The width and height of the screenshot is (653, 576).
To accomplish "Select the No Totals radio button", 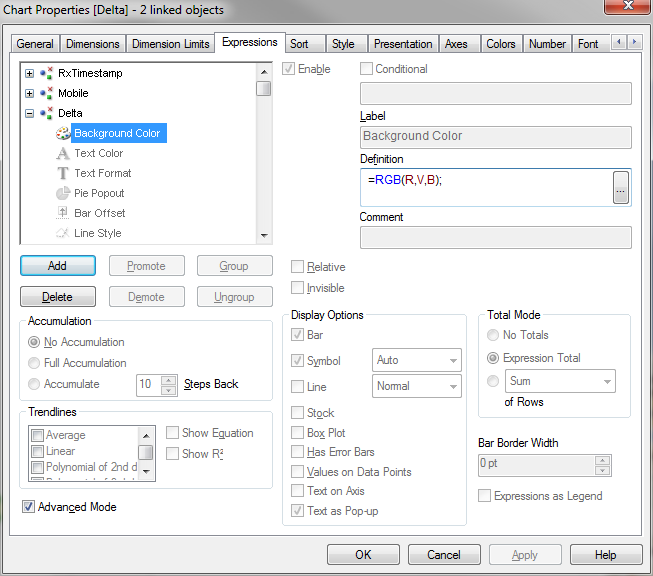I will (493, 335).
